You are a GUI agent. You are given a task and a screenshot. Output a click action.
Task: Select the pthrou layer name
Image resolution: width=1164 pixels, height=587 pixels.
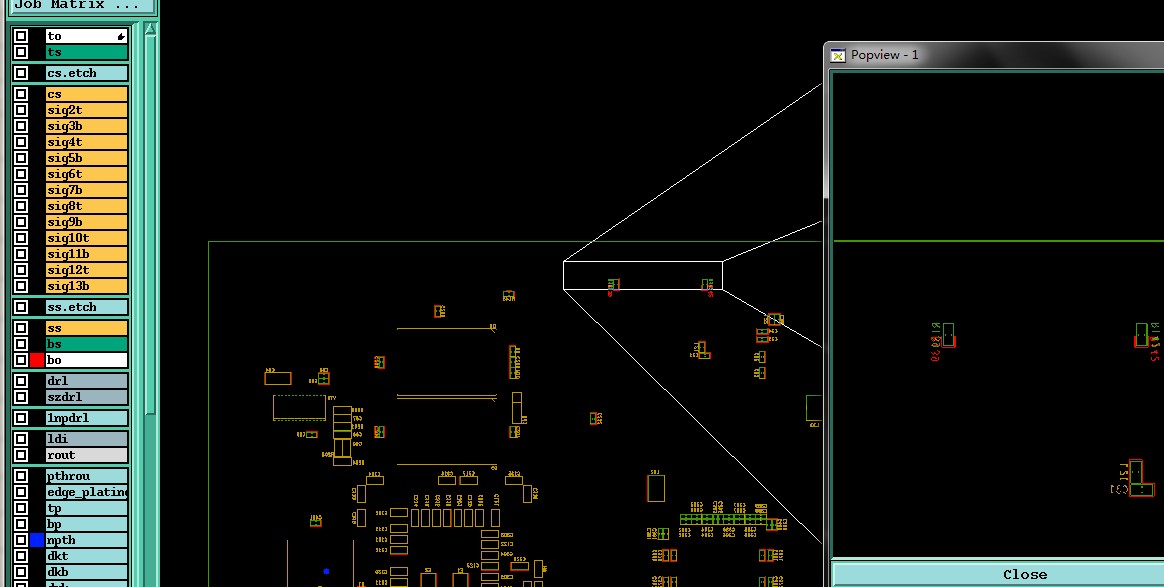pyautogui.click(x=87, y=476)
